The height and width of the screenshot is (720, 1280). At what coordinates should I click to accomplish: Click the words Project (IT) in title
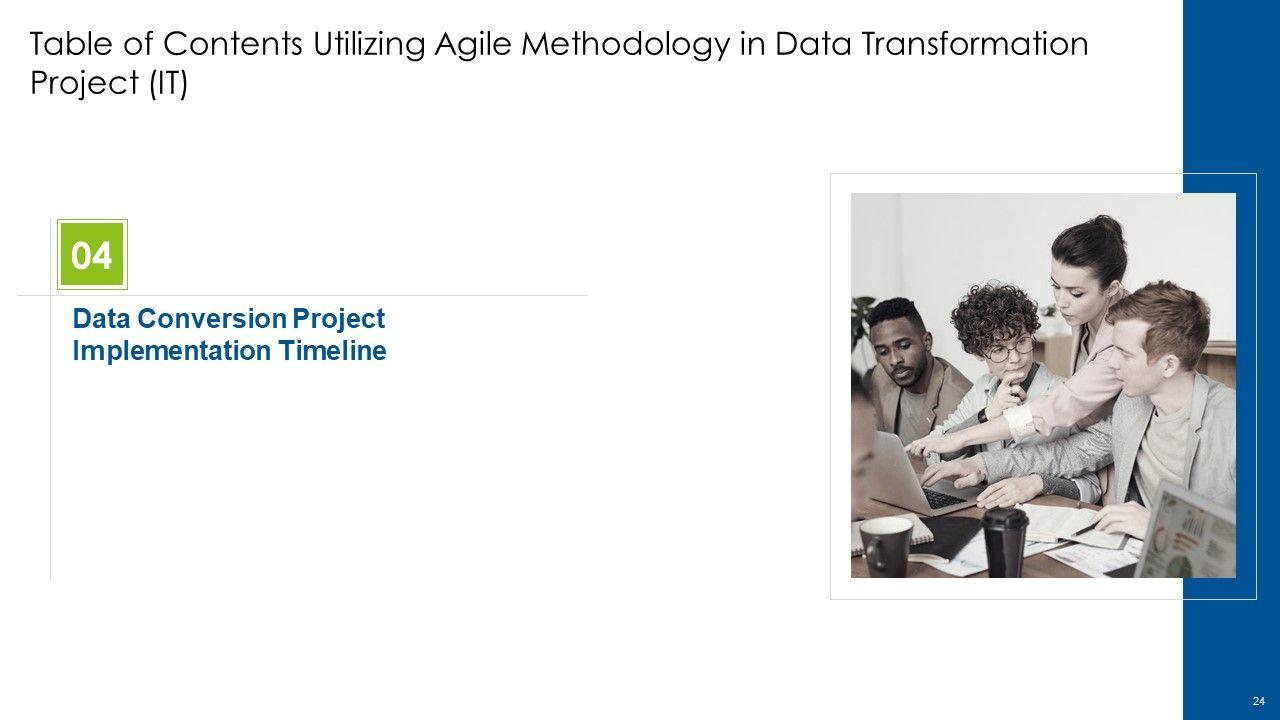coord(109,84)
